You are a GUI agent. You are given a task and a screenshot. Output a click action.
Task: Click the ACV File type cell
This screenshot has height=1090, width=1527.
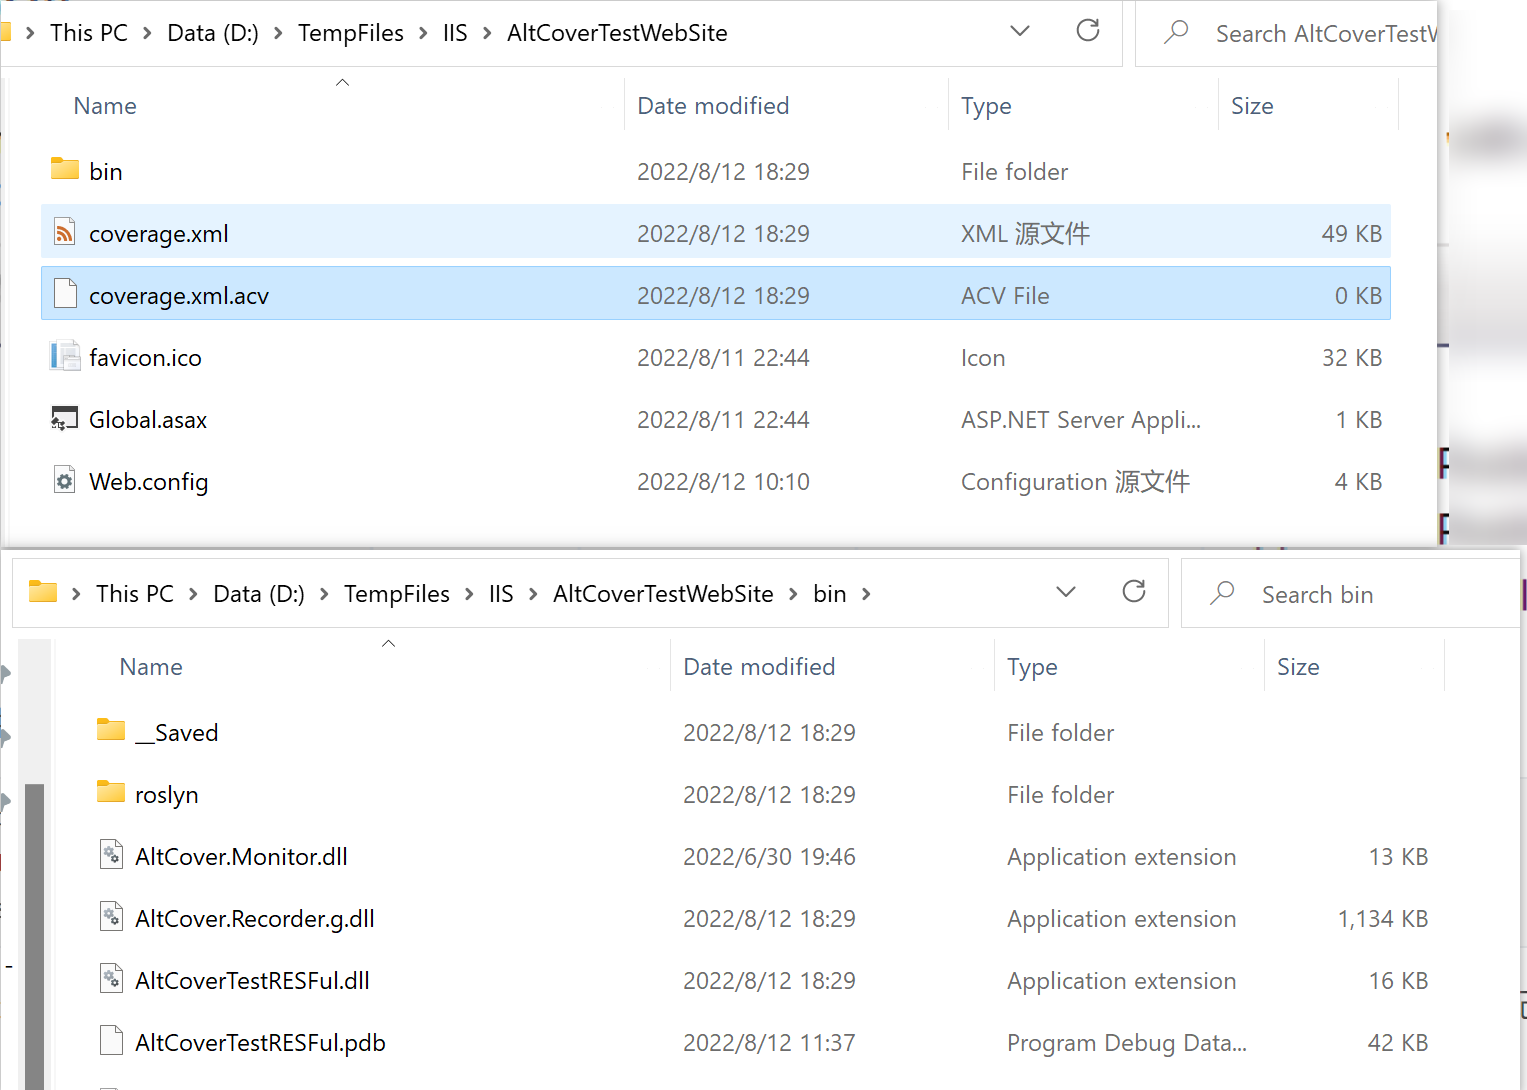click(x=1005, y=296)
